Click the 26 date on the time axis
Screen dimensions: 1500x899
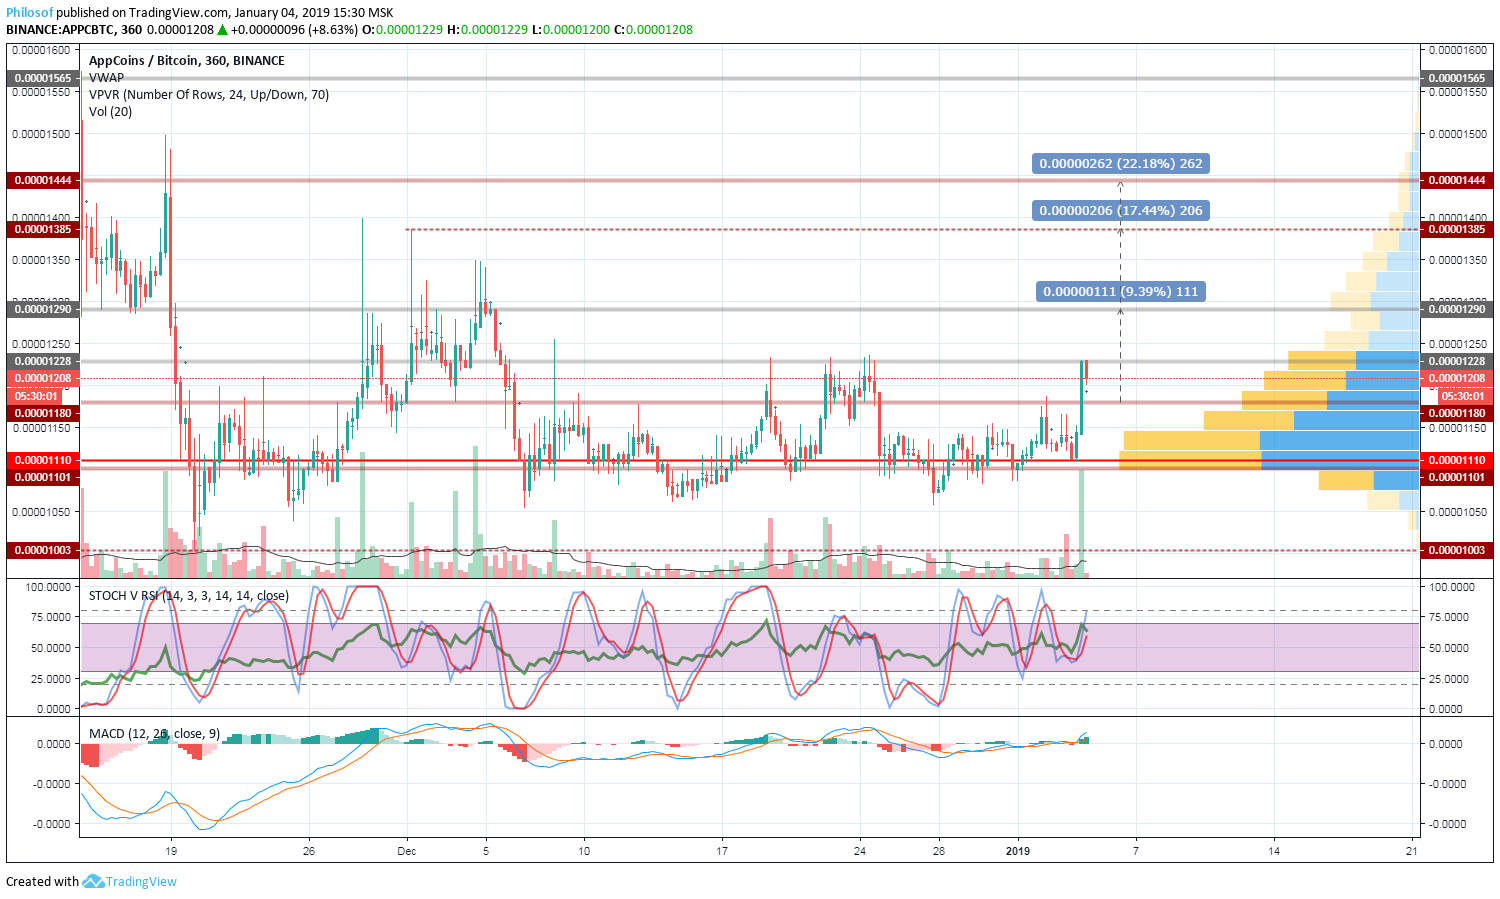tap(309, 851)
